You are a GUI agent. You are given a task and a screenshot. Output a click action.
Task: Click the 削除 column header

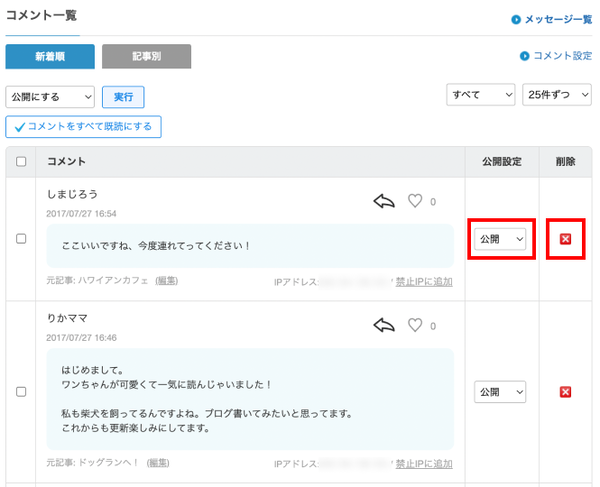tap(565, 161)
